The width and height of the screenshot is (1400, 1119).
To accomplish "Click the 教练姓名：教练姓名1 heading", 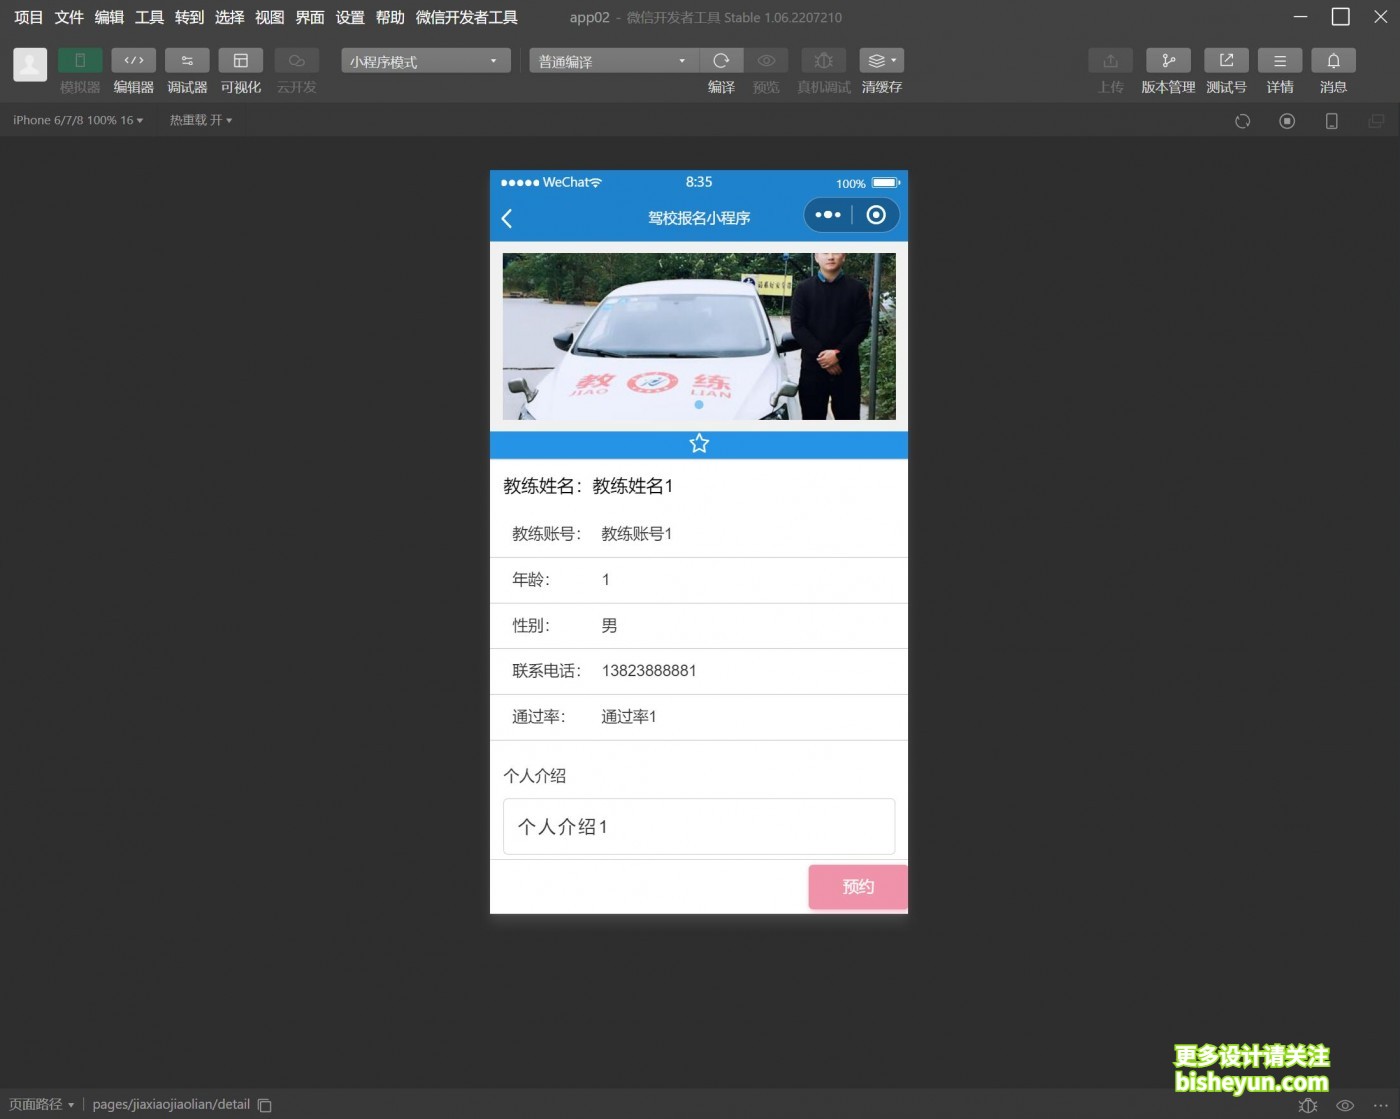I will tap(588, 486).
